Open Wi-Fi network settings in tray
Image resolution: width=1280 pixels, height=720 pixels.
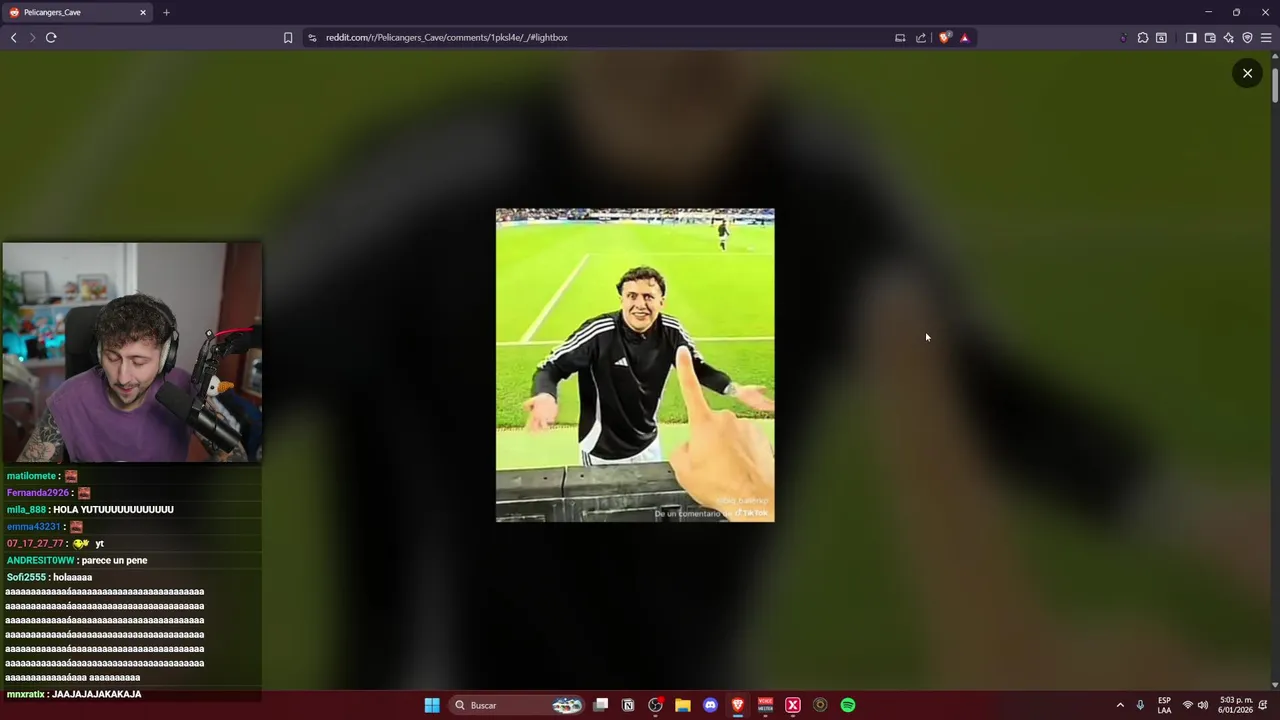[x=1188, y=705]
